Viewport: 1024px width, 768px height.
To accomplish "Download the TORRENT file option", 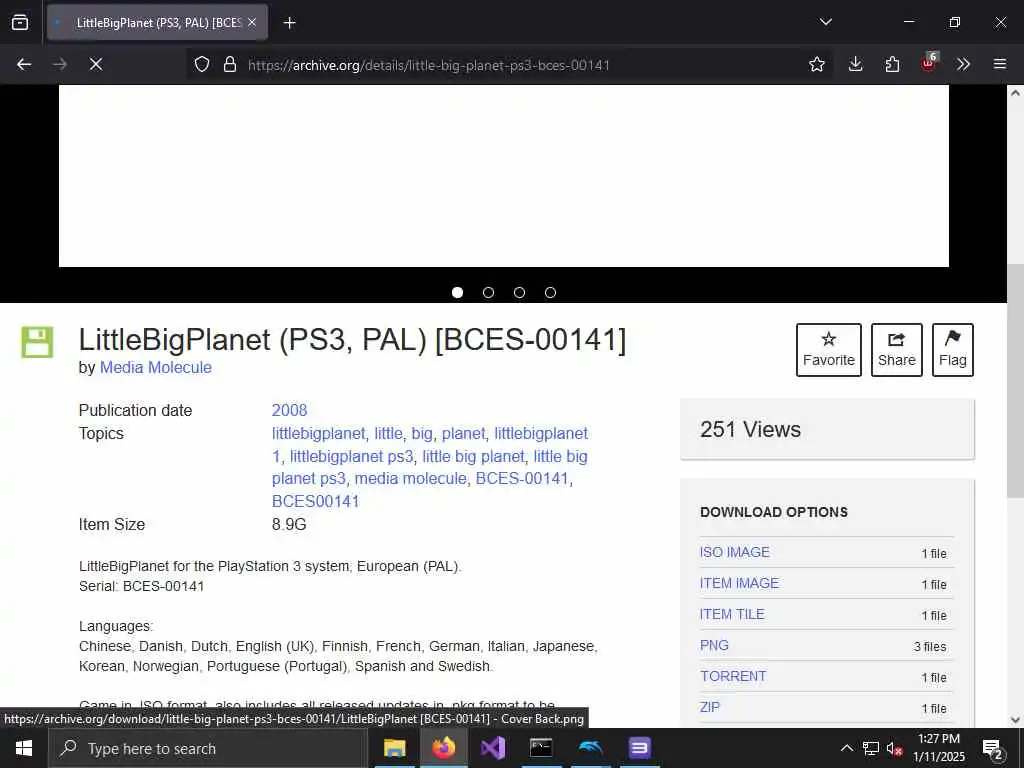I will click(733, 677).
